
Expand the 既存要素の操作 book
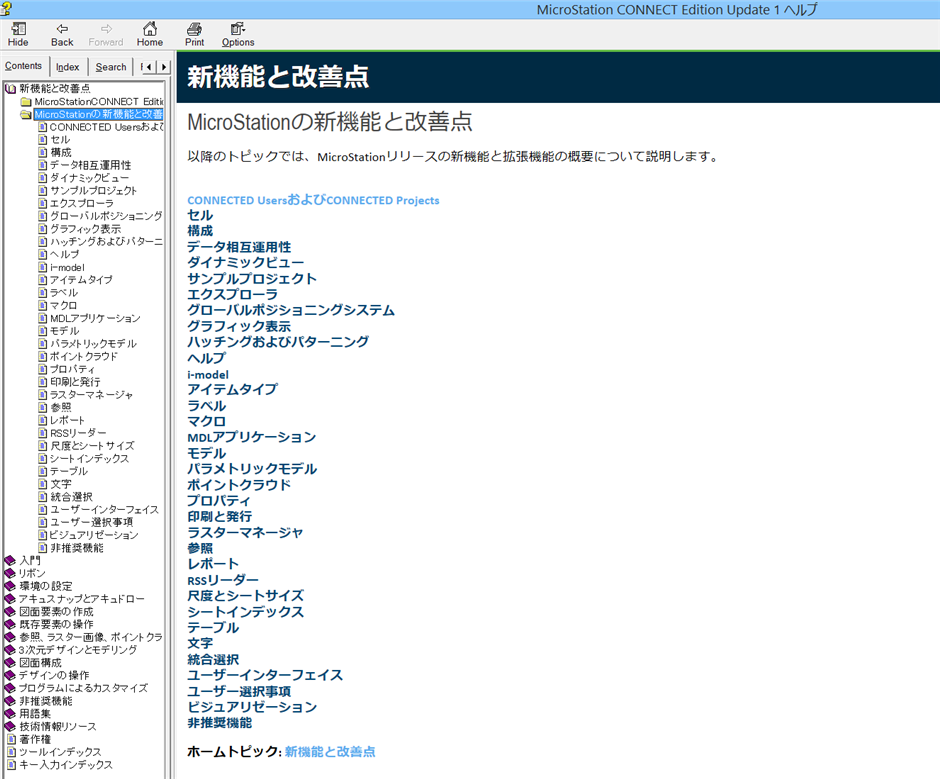pos(10,624)
